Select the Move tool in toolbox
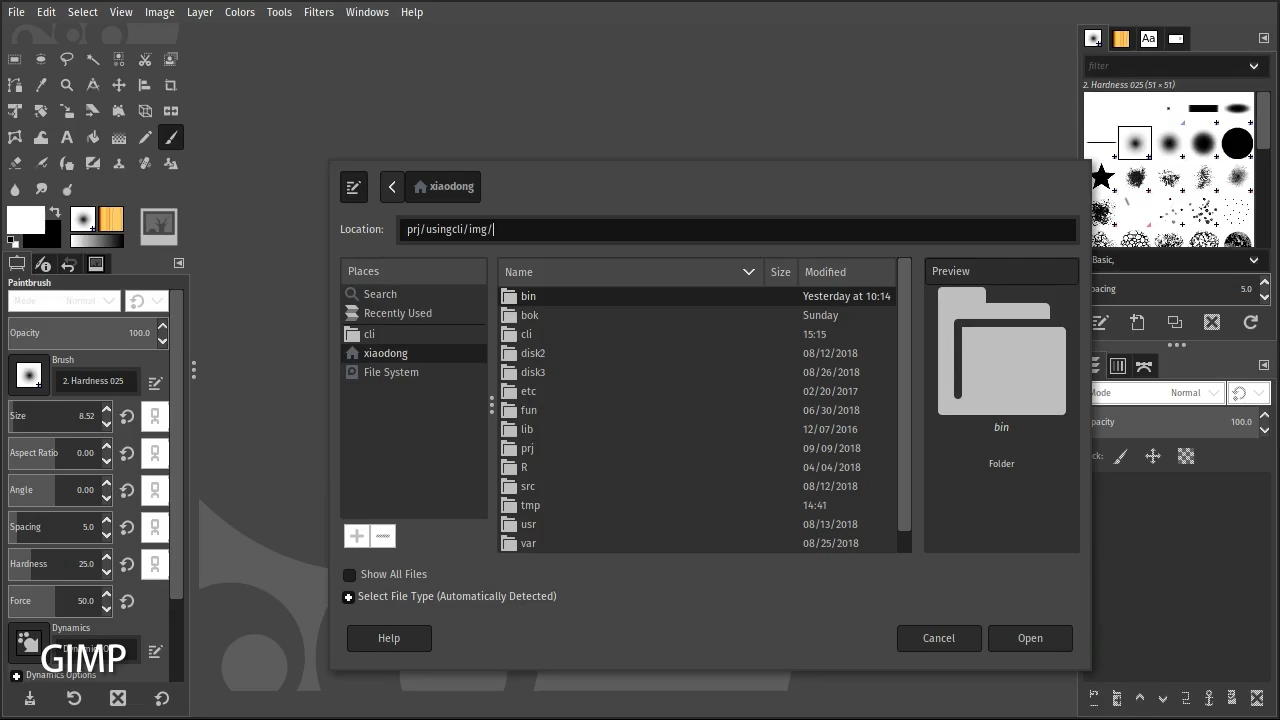This screenshot has width=1280, height=720. pos(119,85)
